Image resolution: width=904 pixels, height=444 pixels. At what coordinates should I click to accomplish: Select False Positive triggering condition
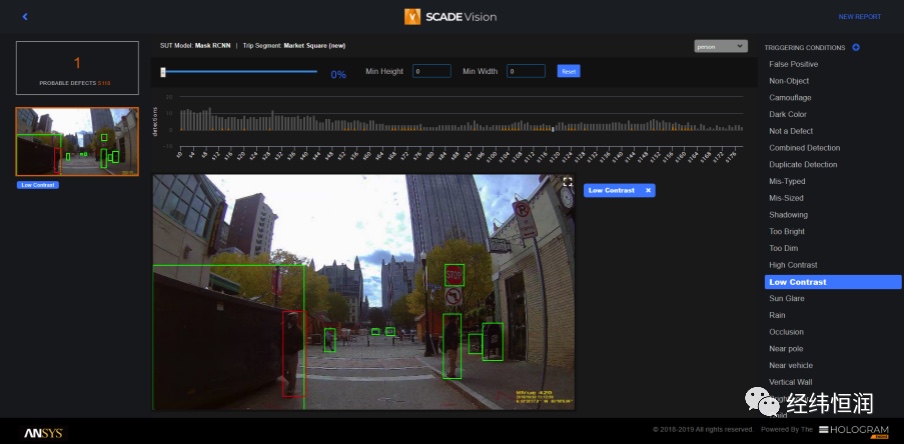click(x=793, y=64)
